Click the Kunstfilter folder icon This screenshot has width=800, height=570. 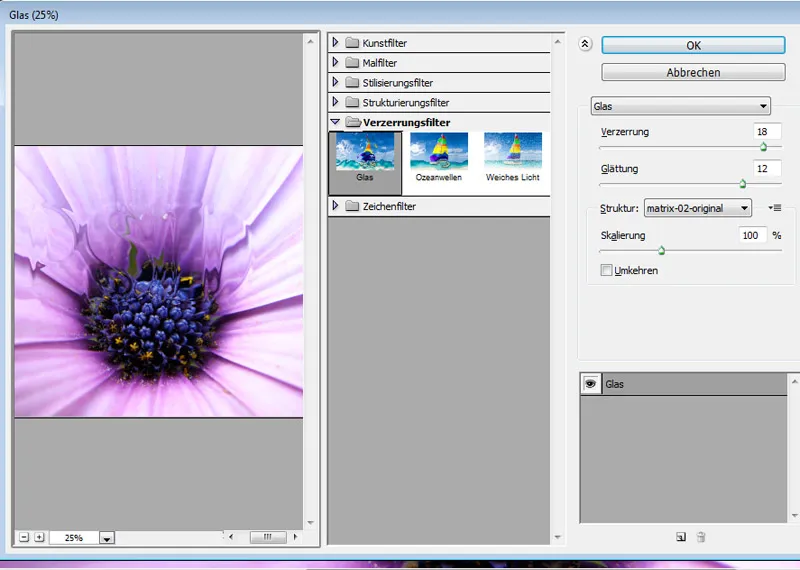point(352,42)
